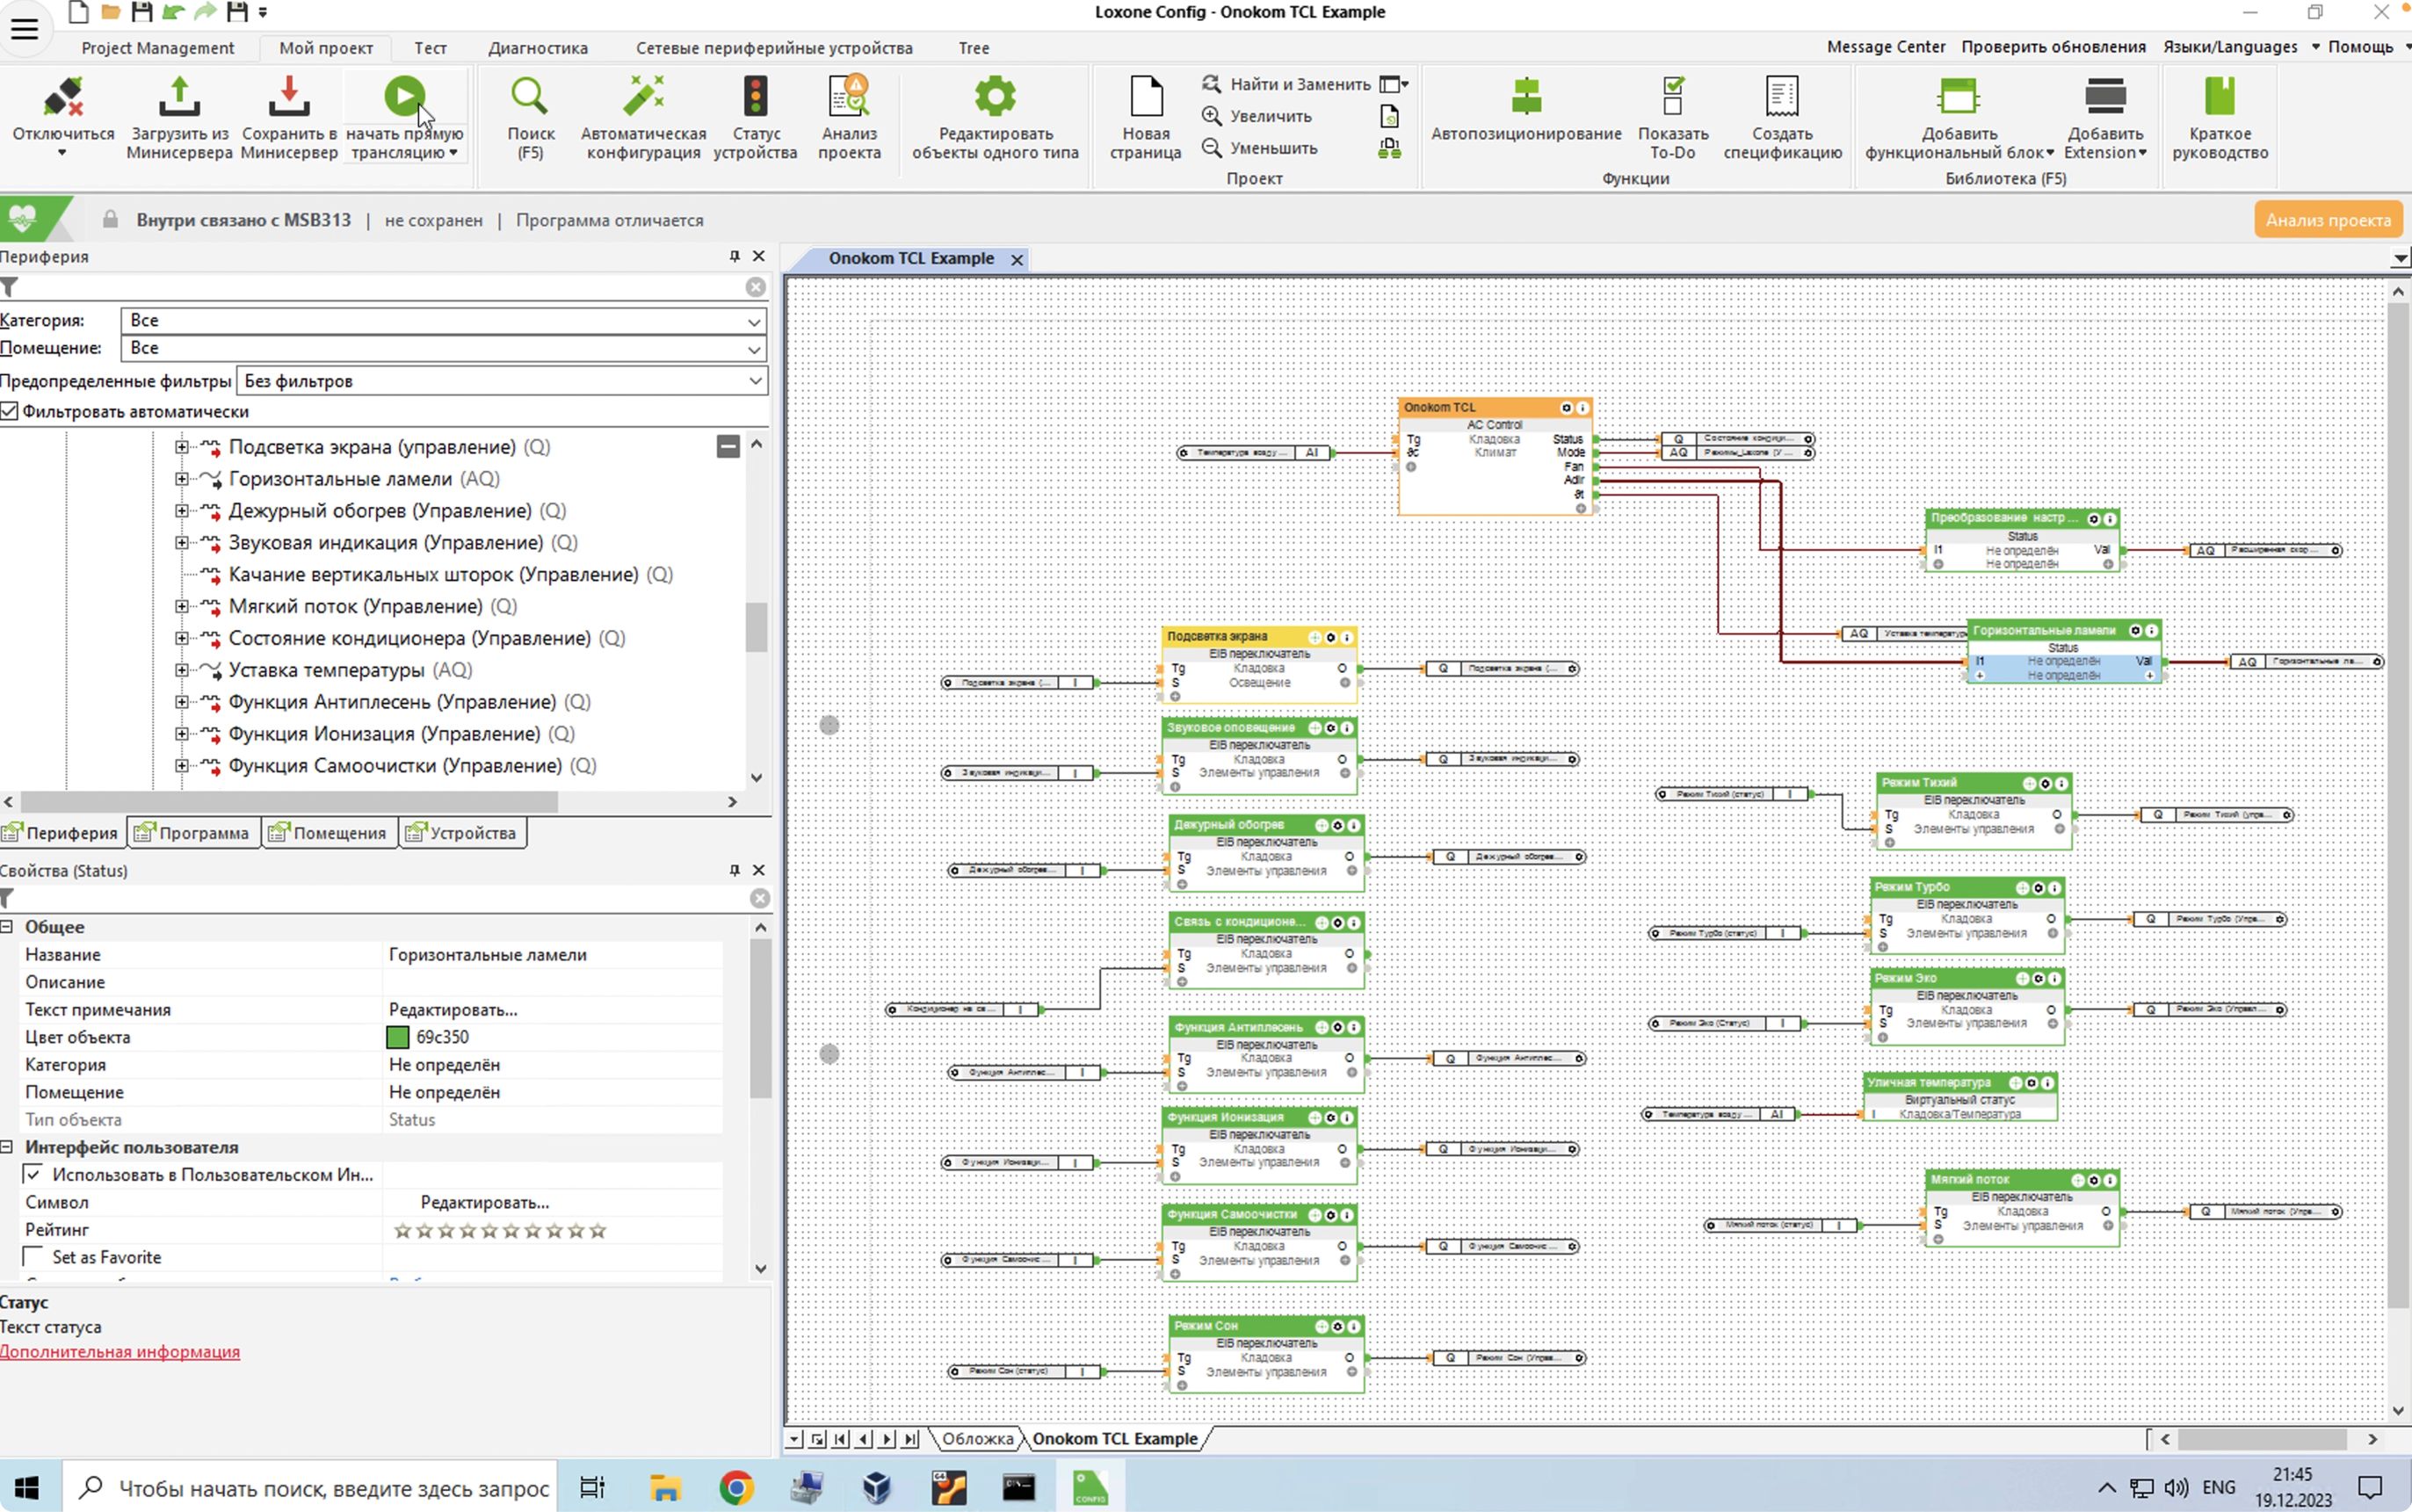
Task: Open Chrome from the Windows taskbar
Action: [x=736, y=1487]
